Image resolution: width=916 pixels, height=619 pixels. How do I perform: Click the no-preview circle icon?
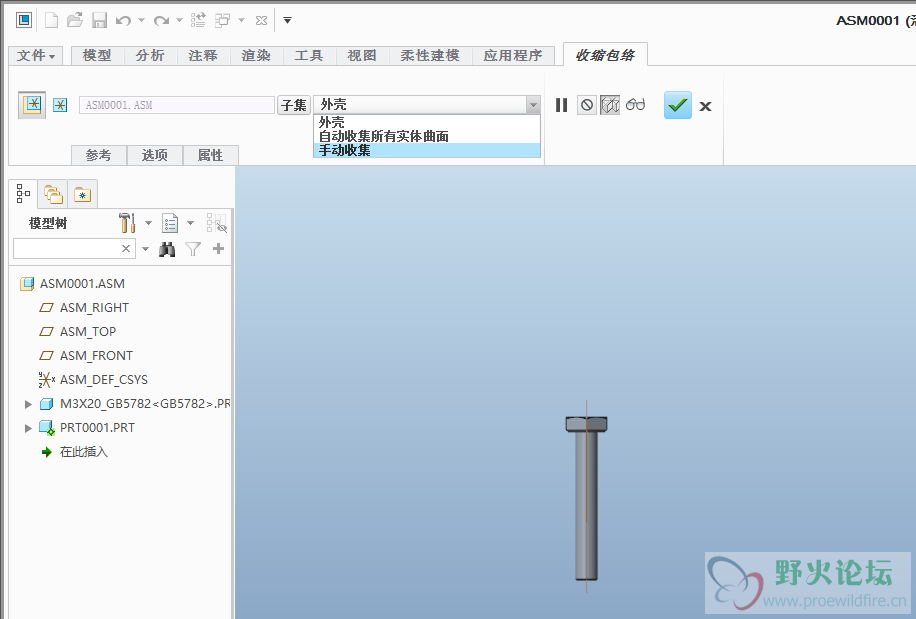coord(587,105)
